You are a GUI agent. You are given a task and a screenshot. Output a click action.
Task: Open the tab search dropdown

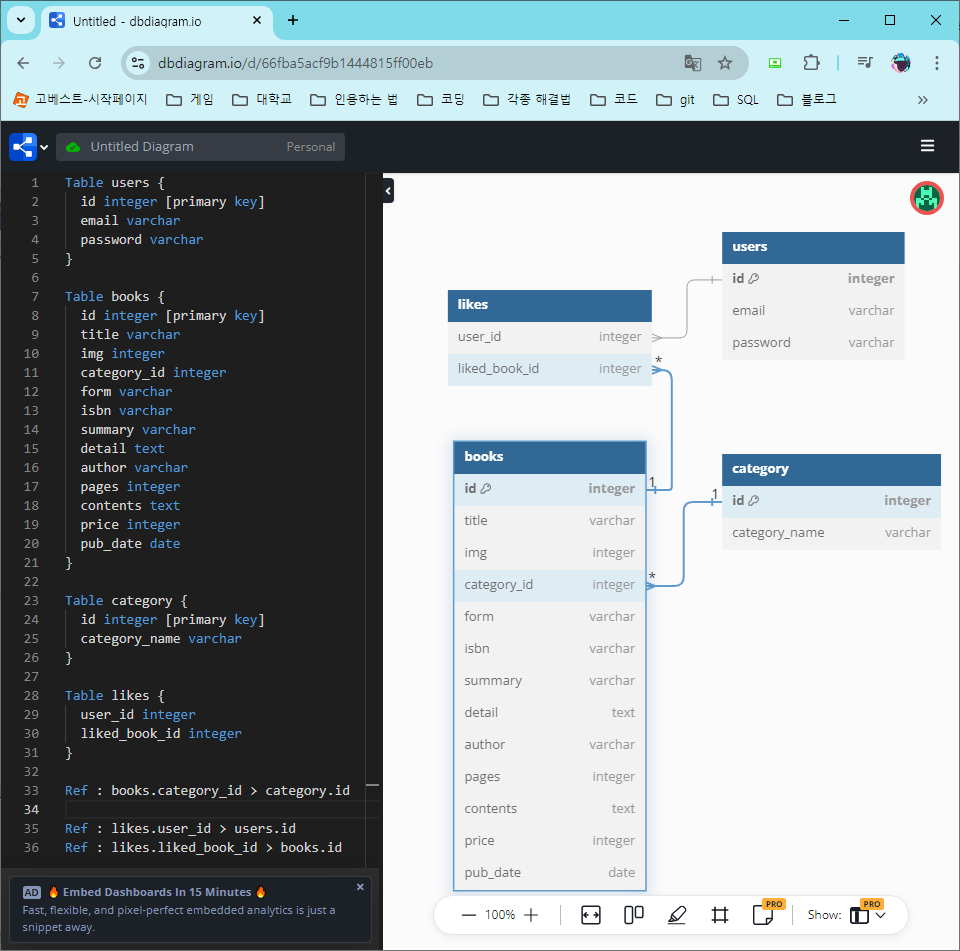(x=21, y=20)
